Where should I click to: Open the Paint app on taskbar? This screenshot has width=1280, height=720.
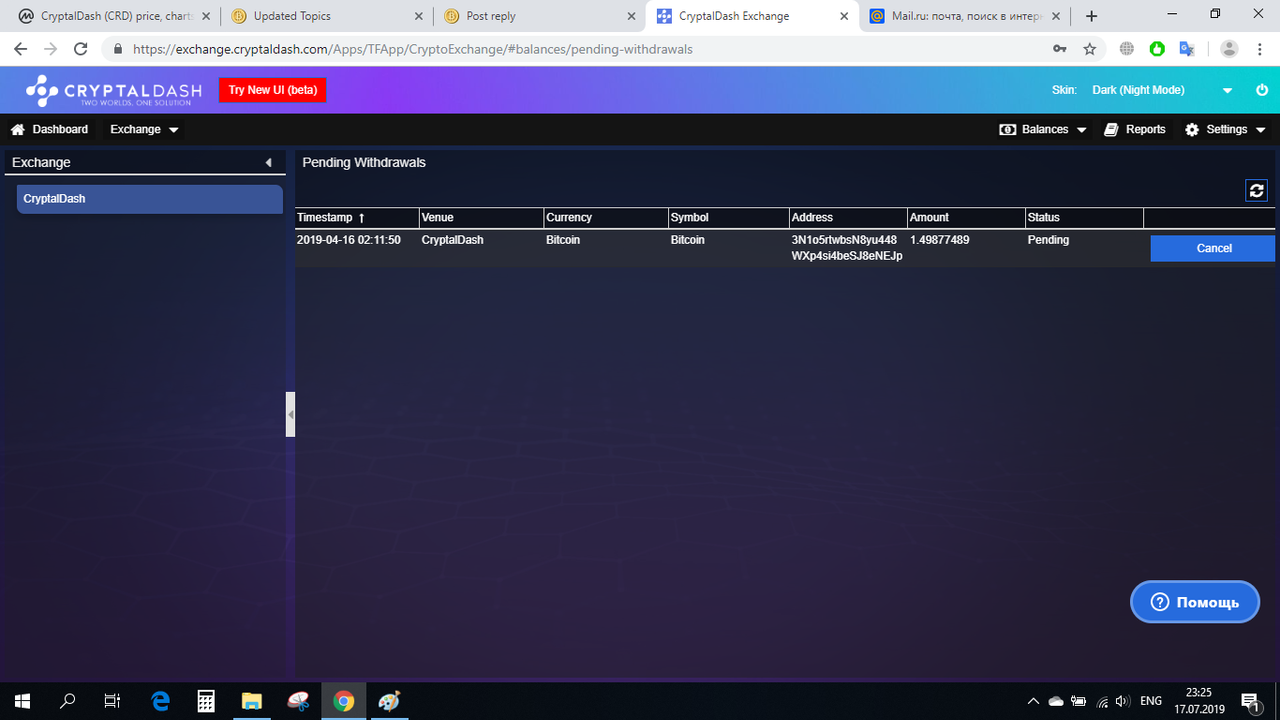coord(389,700)
